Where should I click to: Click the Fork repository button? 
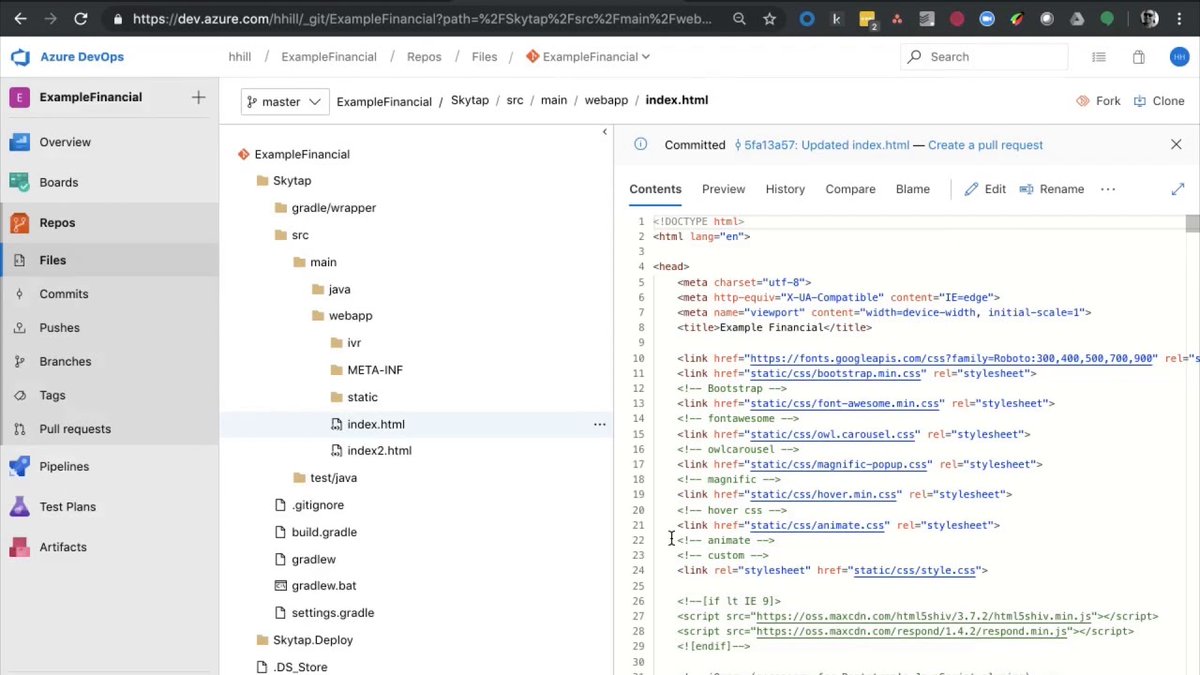(x=1098, y=101)
